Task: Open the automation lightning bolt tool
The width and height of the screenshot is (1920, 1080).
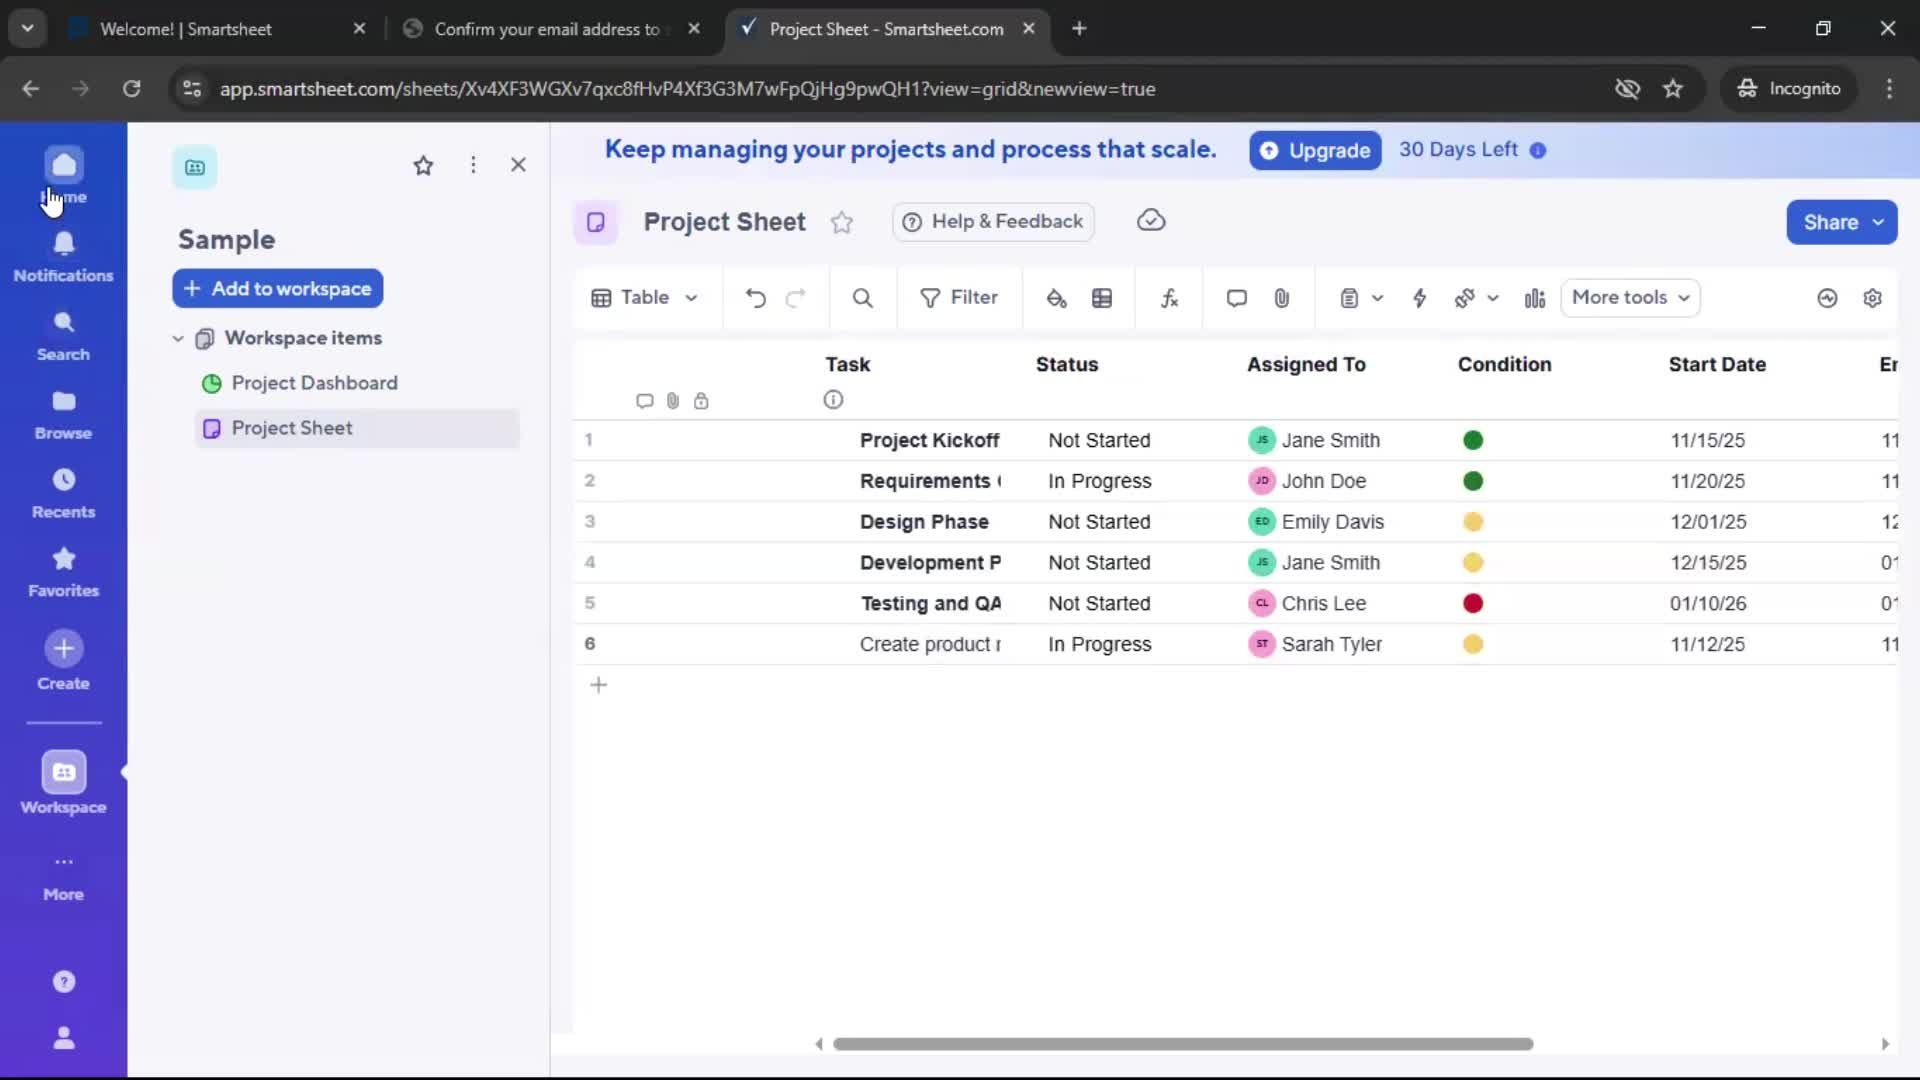Action: coord(1421,297)
